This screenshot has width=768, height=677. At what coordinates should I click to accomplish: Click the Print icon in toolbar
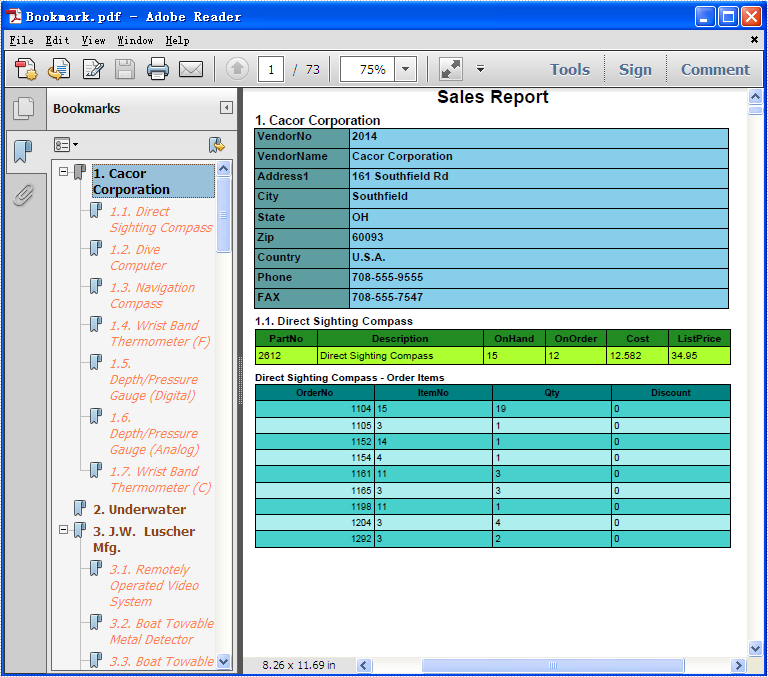pyautogui.click(x=158, y=69)
